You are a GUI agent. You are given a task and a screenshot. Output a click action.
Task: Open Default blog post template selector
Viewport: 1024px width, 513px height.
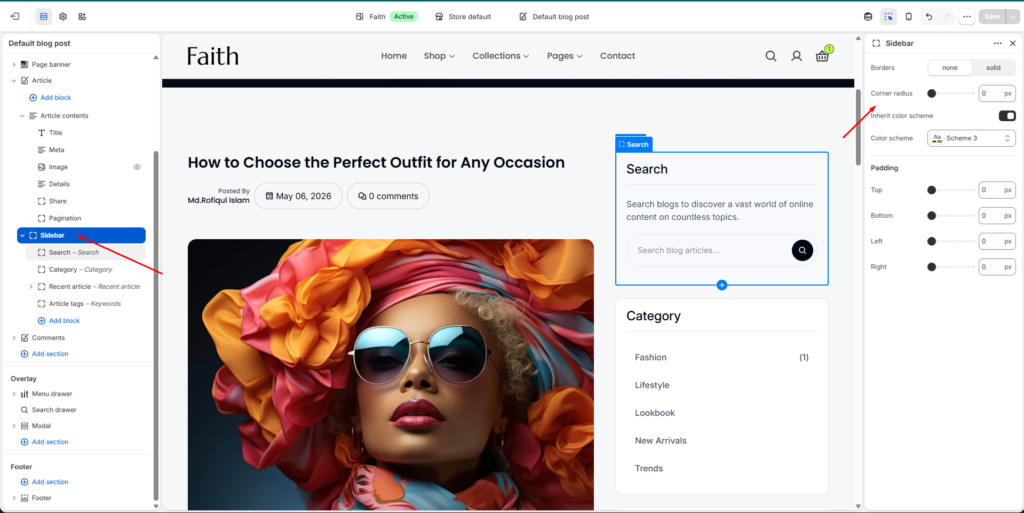(554, 17)
